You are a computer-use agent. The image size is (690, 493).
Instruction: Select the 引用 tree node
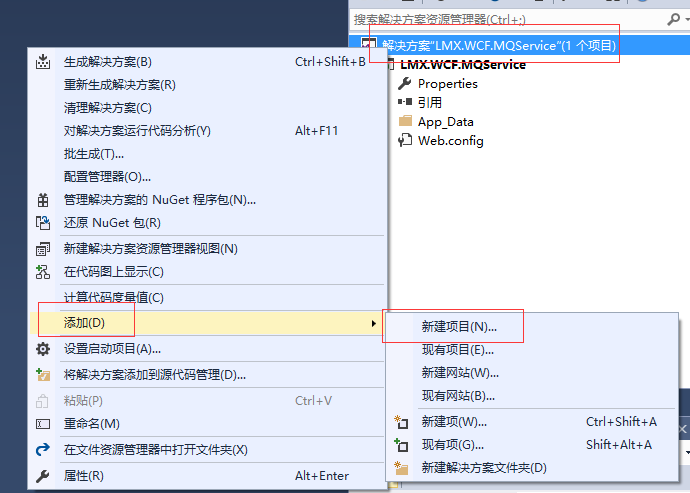[x=429, y=102]
